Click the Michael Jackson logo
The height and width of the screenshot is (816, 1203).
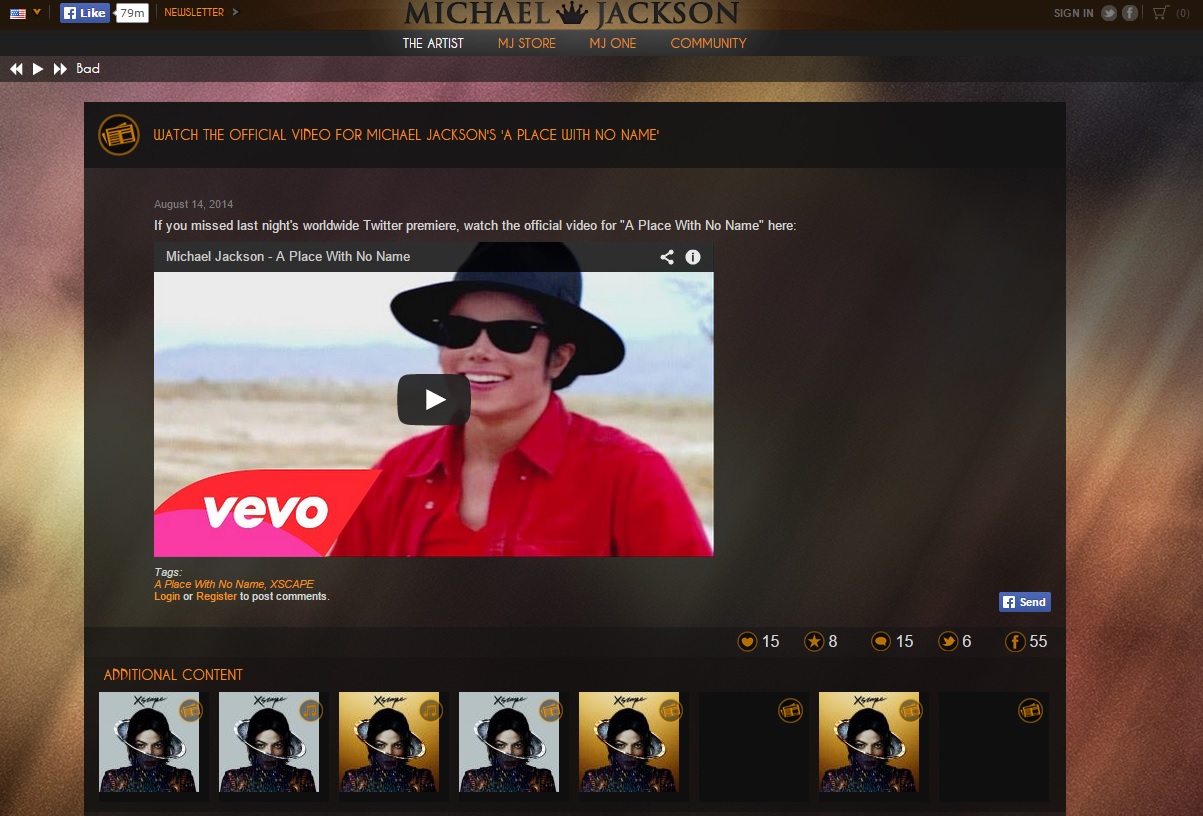pyautogui.click(x=572, y=14)
